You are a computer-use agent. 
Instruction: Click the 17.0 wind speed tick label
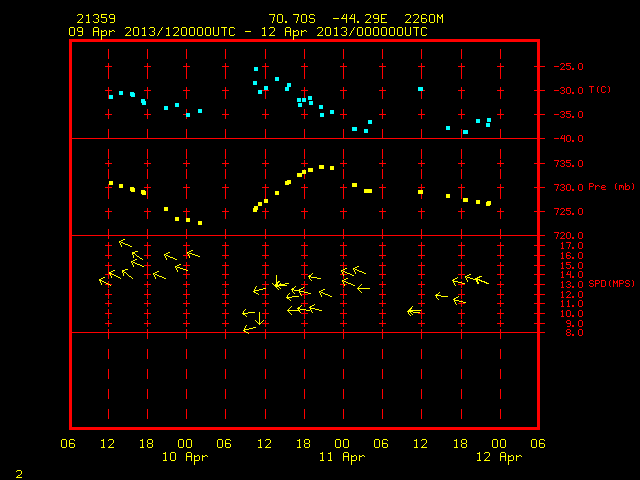pyautogui.click(x=571, y=246)
